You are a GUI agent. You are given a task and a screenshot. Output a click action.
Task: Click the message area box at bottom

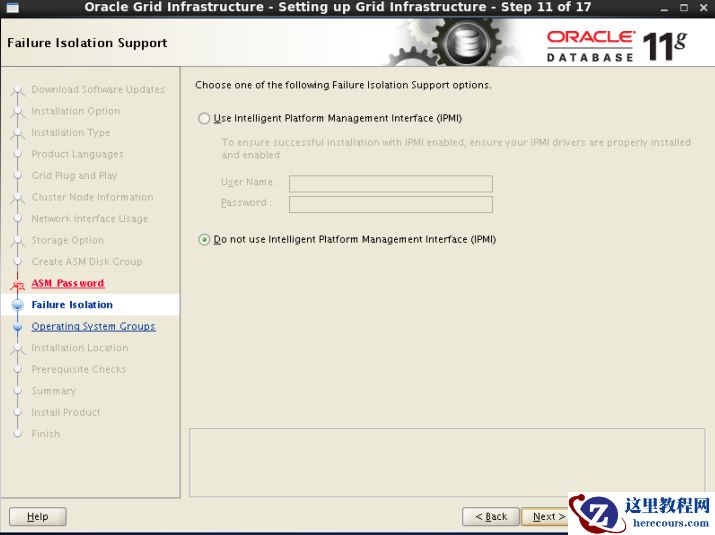click(x=447, y=462)
